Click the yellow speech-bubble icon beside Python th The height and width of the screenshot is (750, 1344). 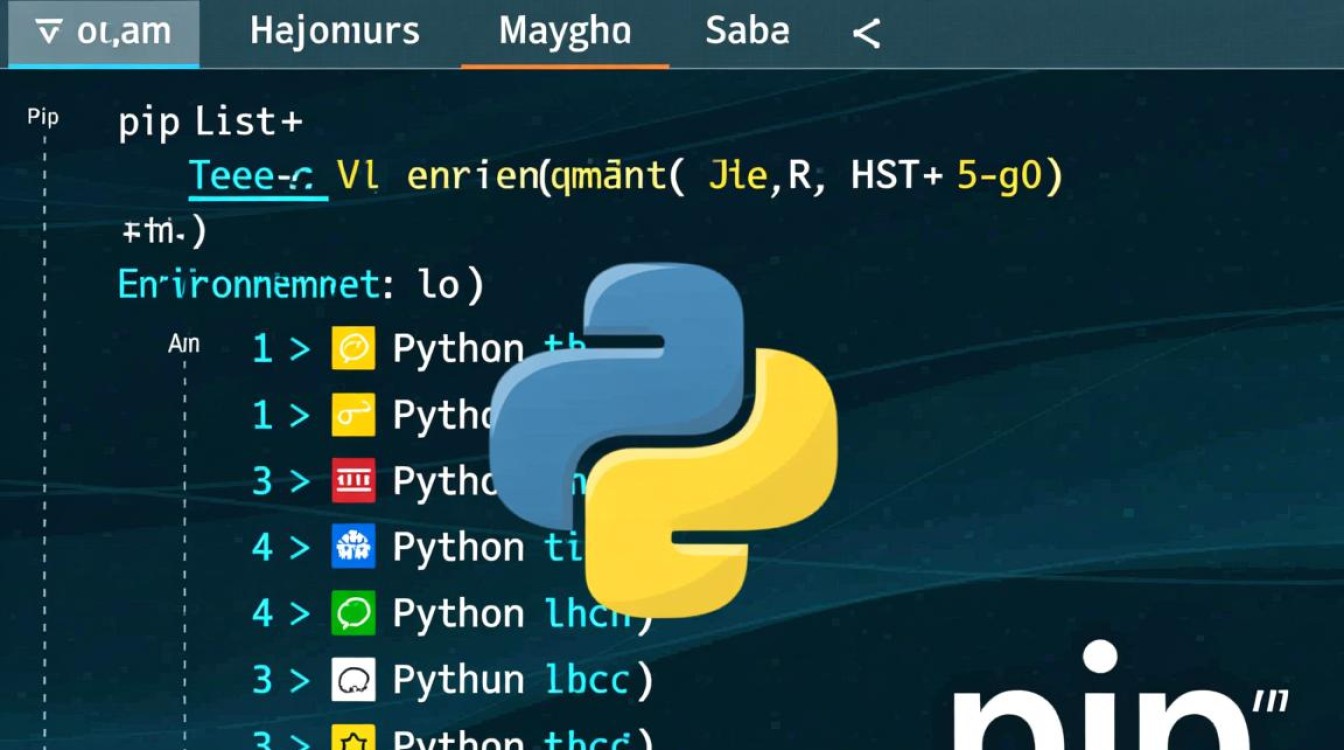tap(353, 349)
